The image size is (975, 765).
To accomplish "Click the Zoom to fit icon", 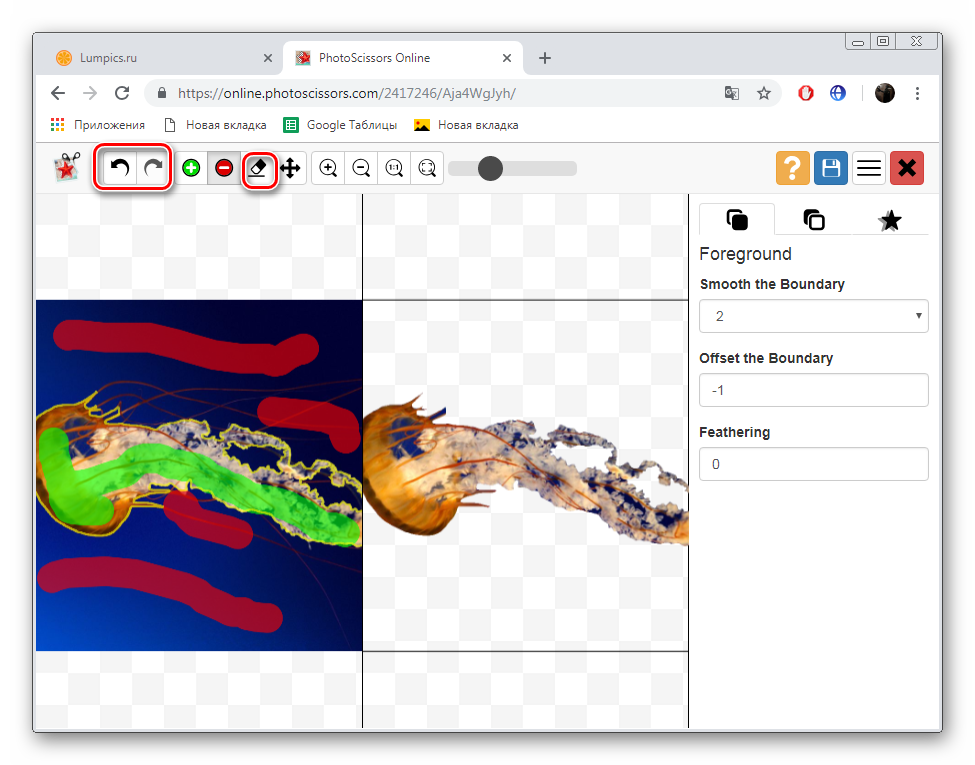I will coord(427,168).
